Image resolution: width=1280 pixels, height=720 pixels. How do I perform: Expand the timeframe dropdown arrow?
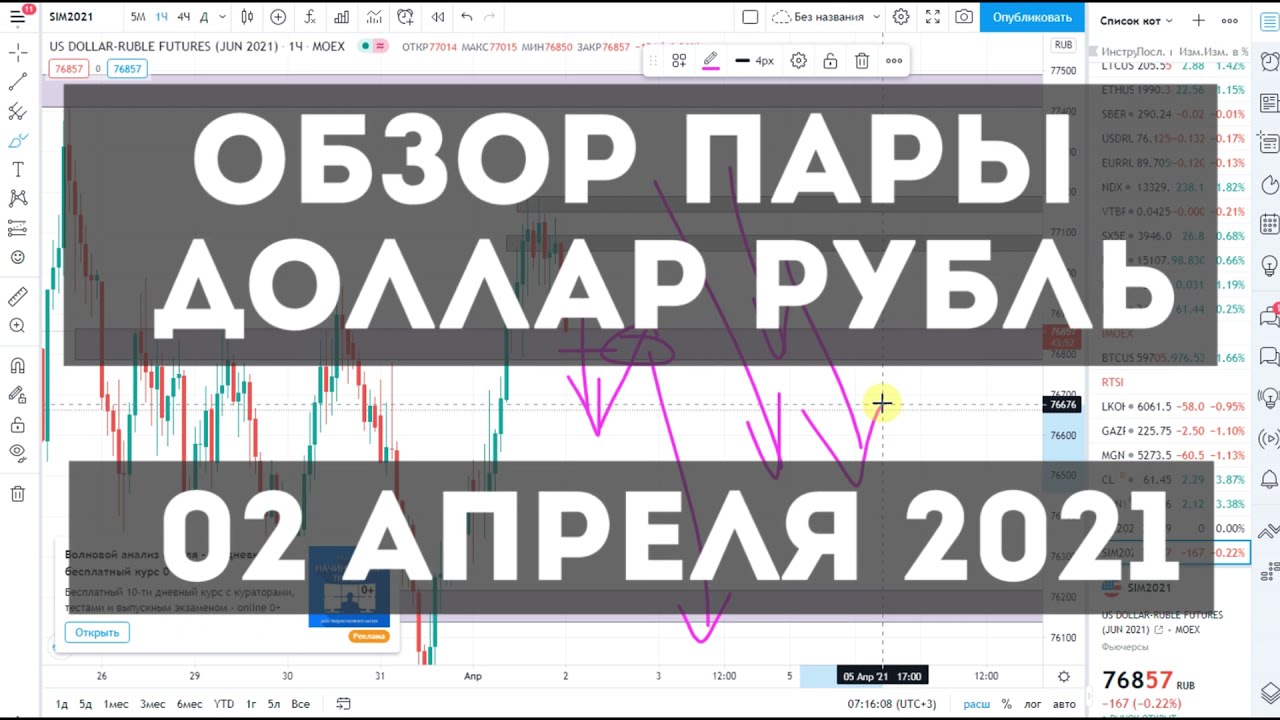[x=222, y=17]
